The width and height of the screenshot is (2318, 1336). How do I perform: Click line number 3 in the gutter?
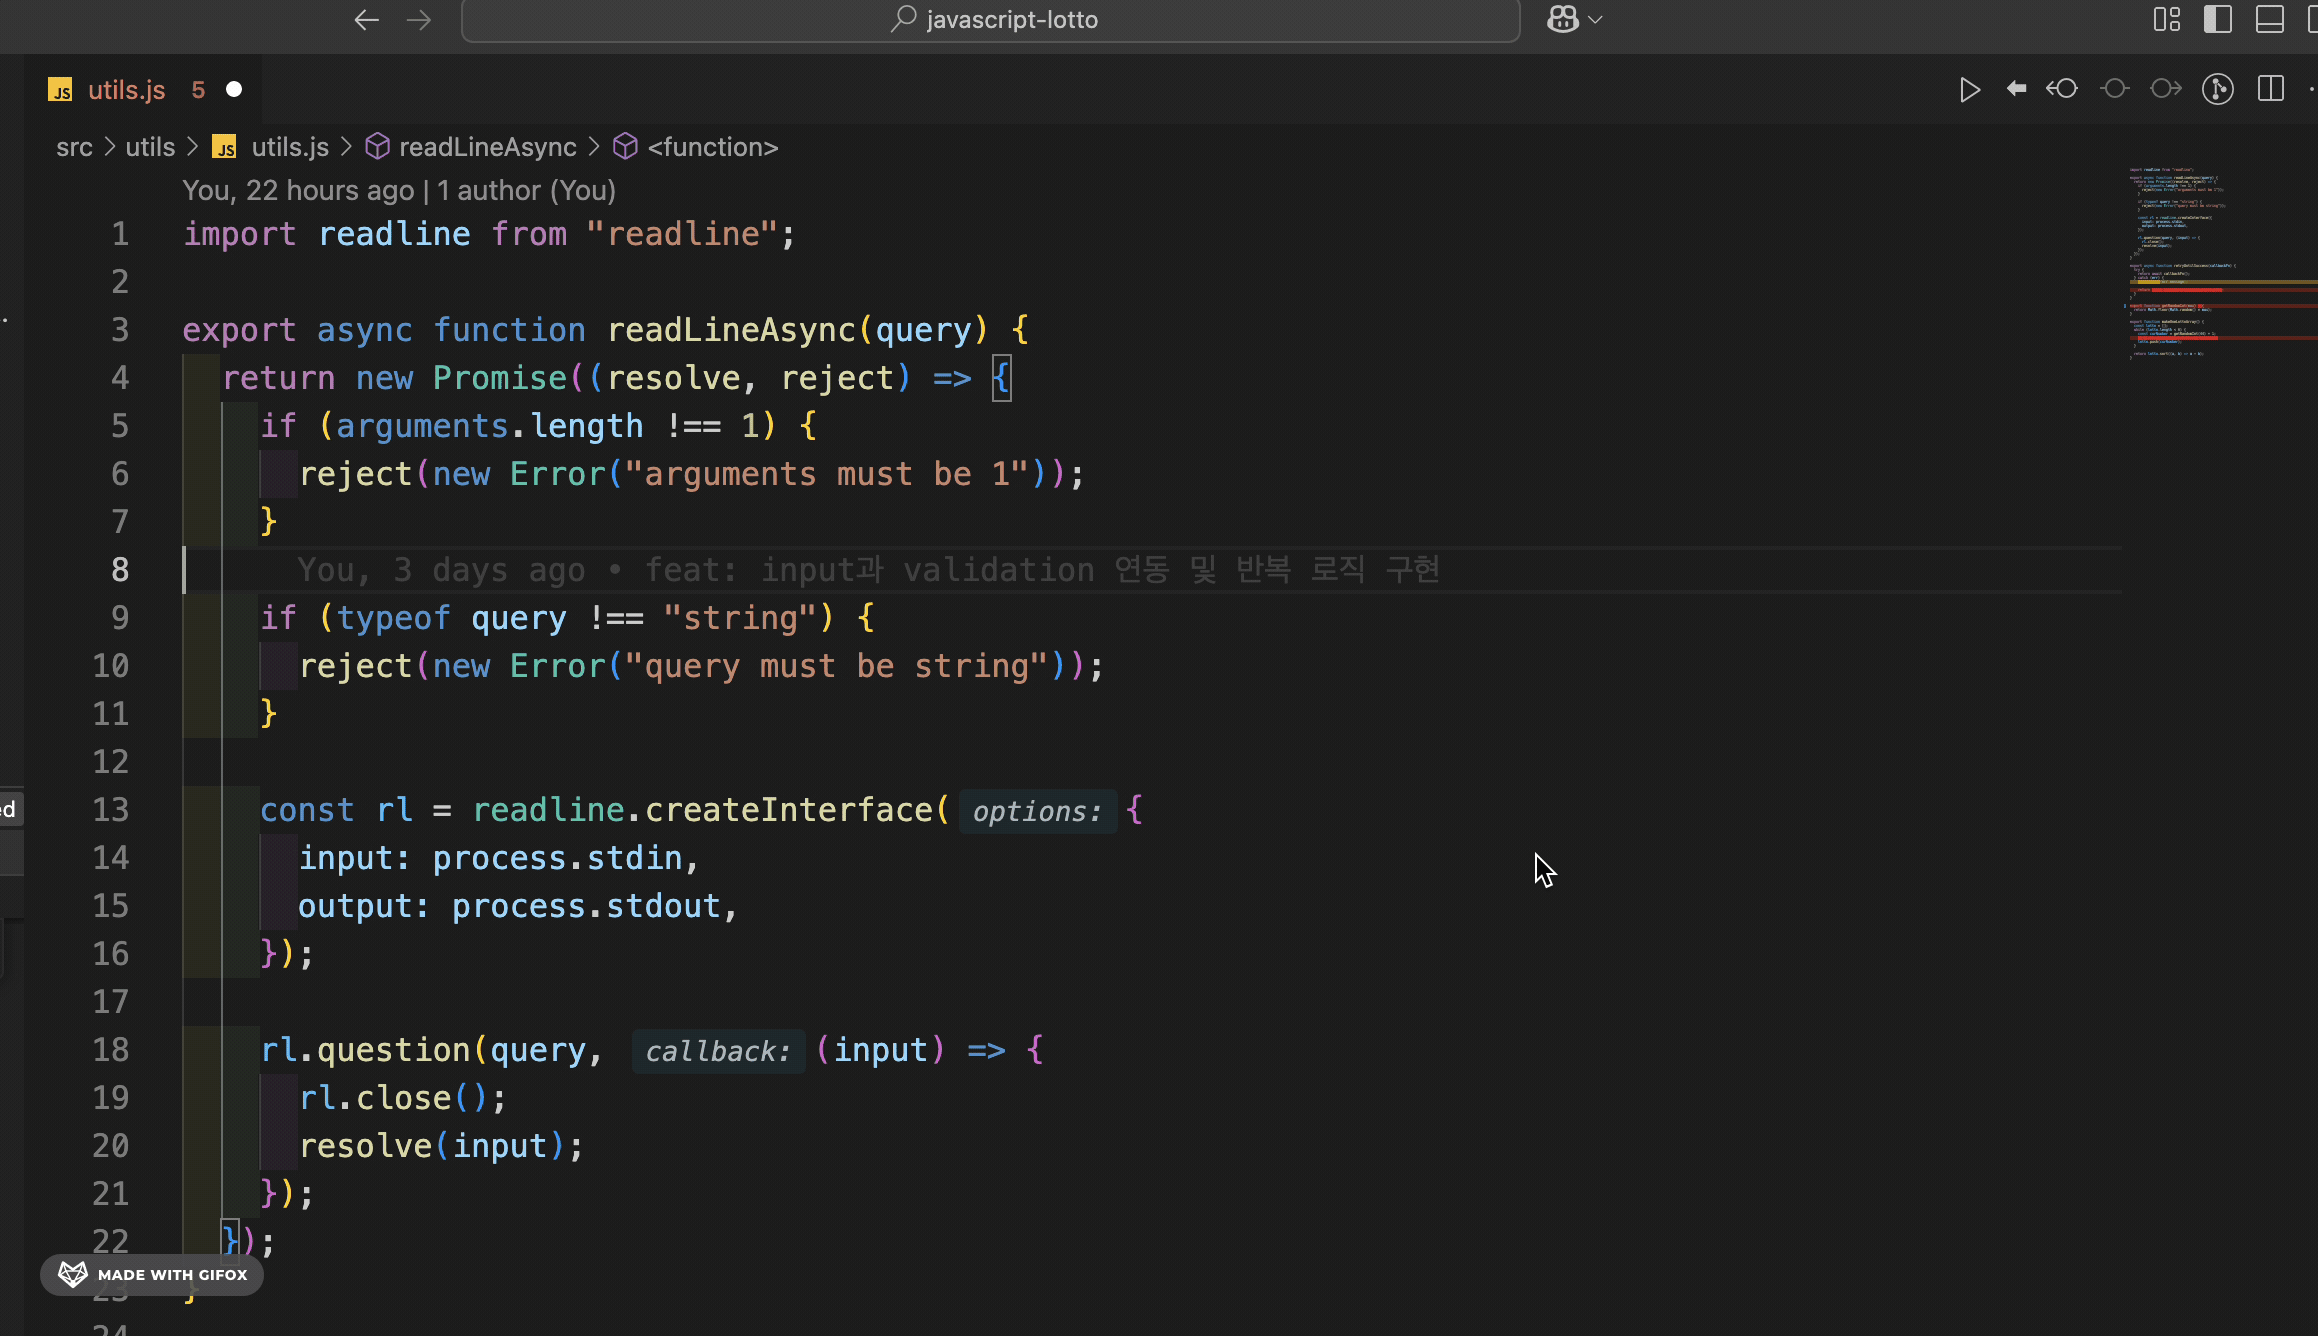(120, 330)
